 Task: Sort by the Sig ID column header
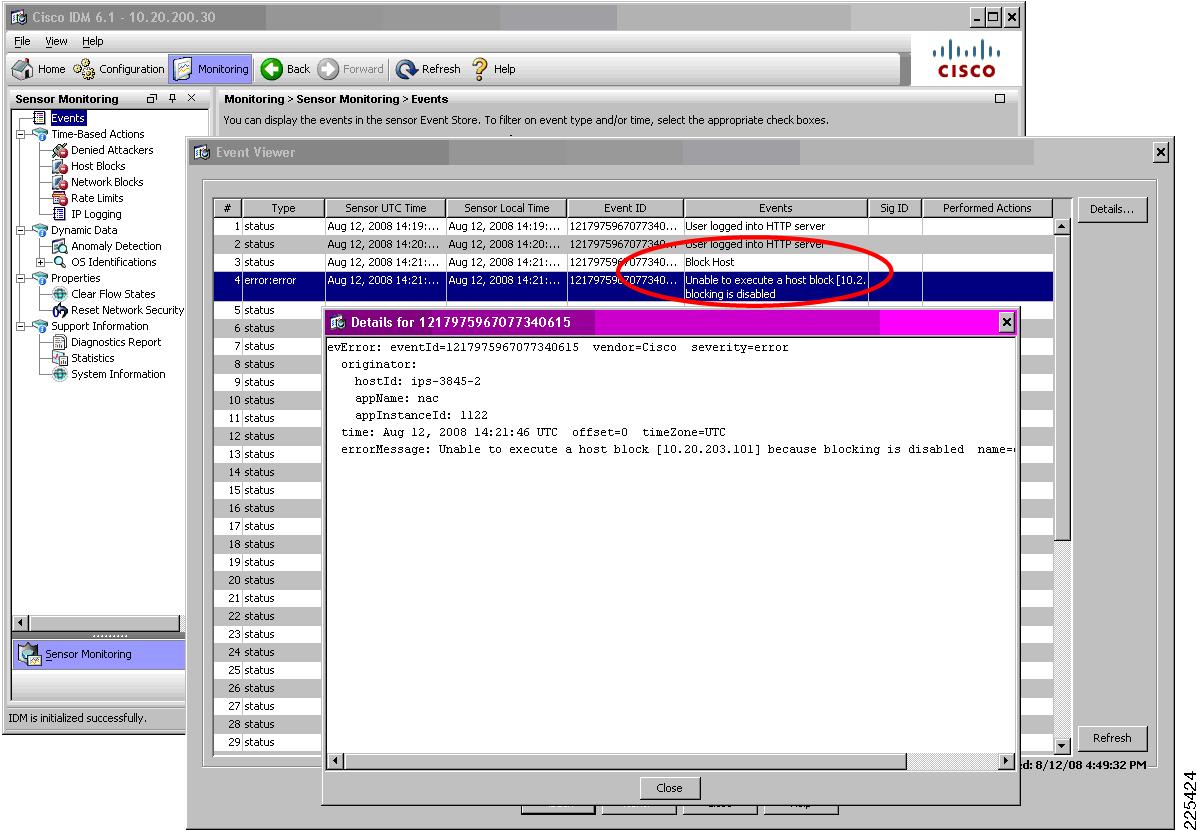click(x=895, y=208)
